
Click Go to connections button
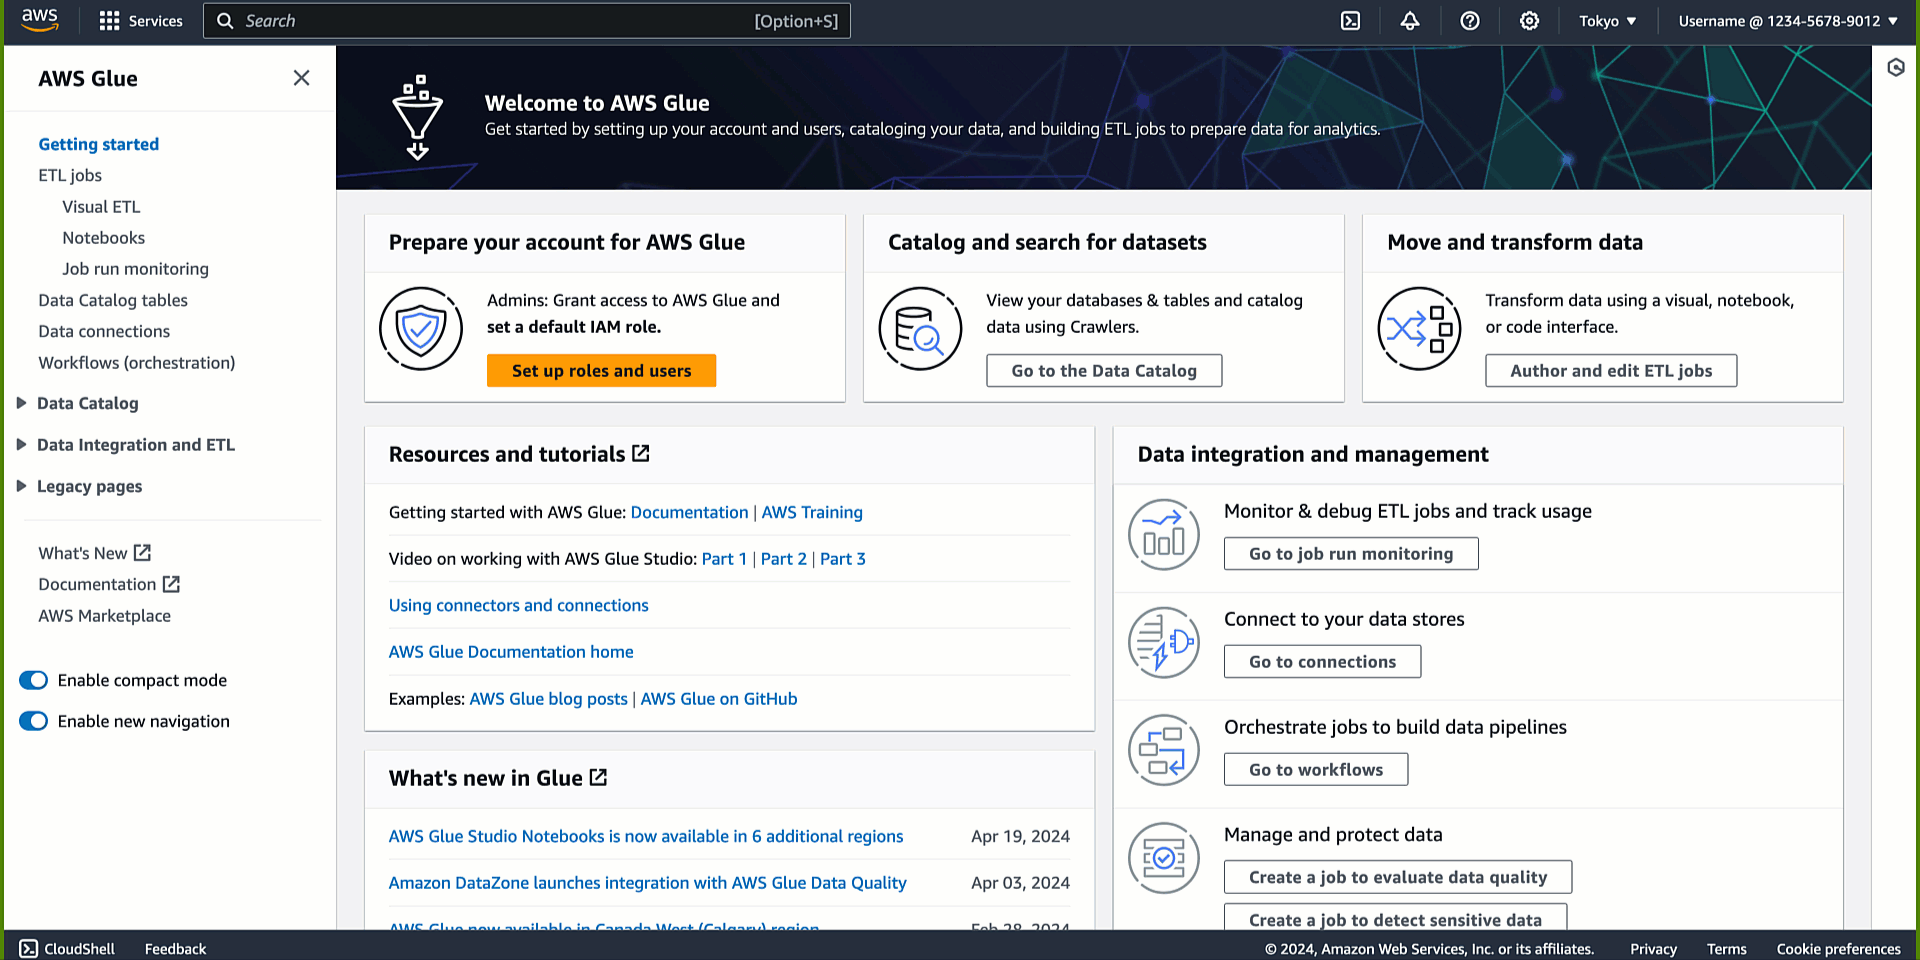click(x=1322, y=662)
